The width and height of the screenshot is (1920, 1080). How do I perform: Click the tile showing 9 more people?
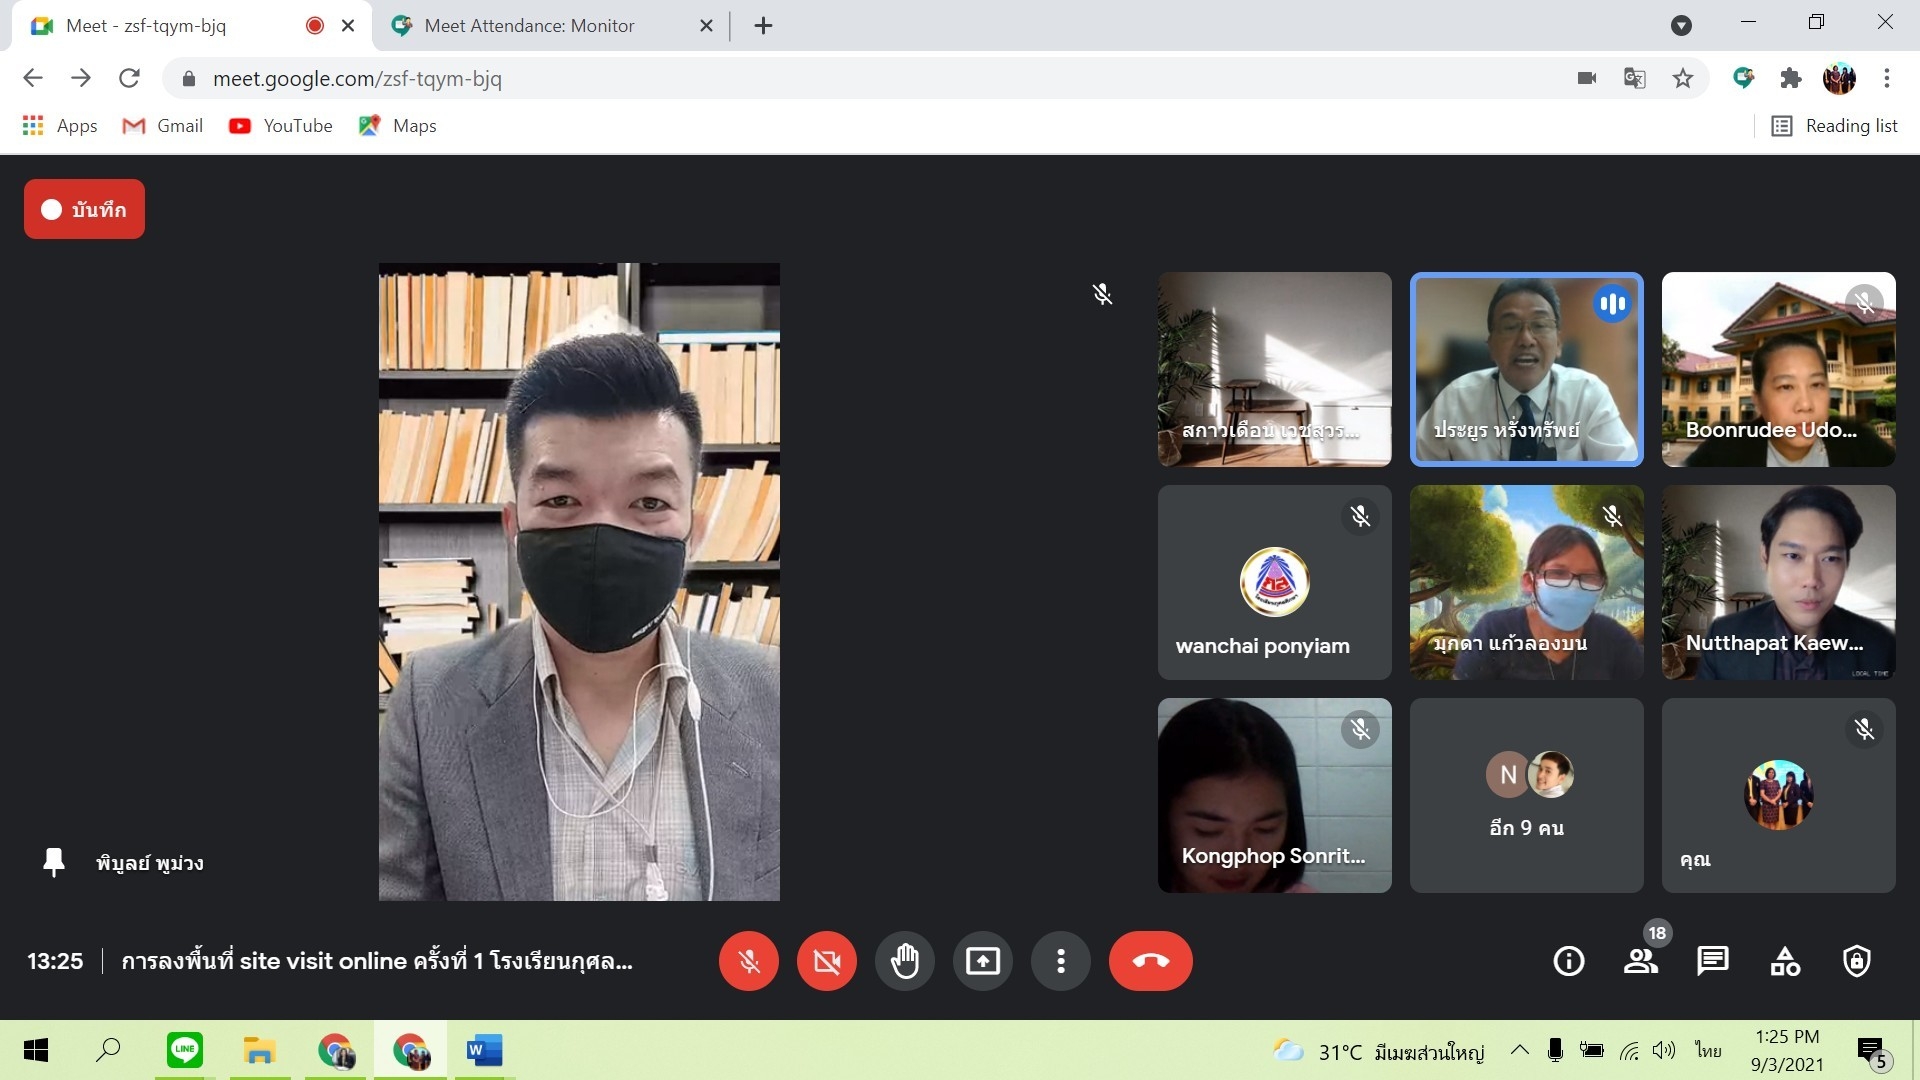[x=1526, y=795]
